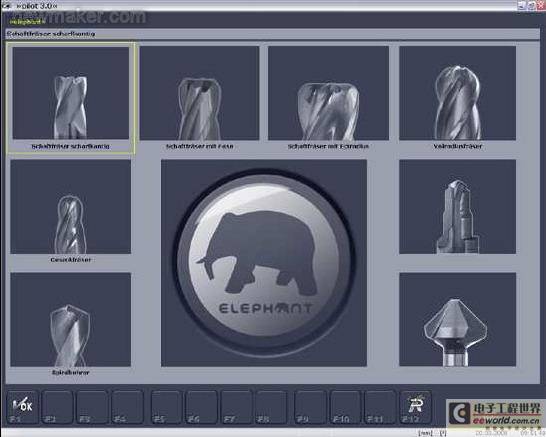
Task: Click the empty F5 function key
Action: pos(166,407)
